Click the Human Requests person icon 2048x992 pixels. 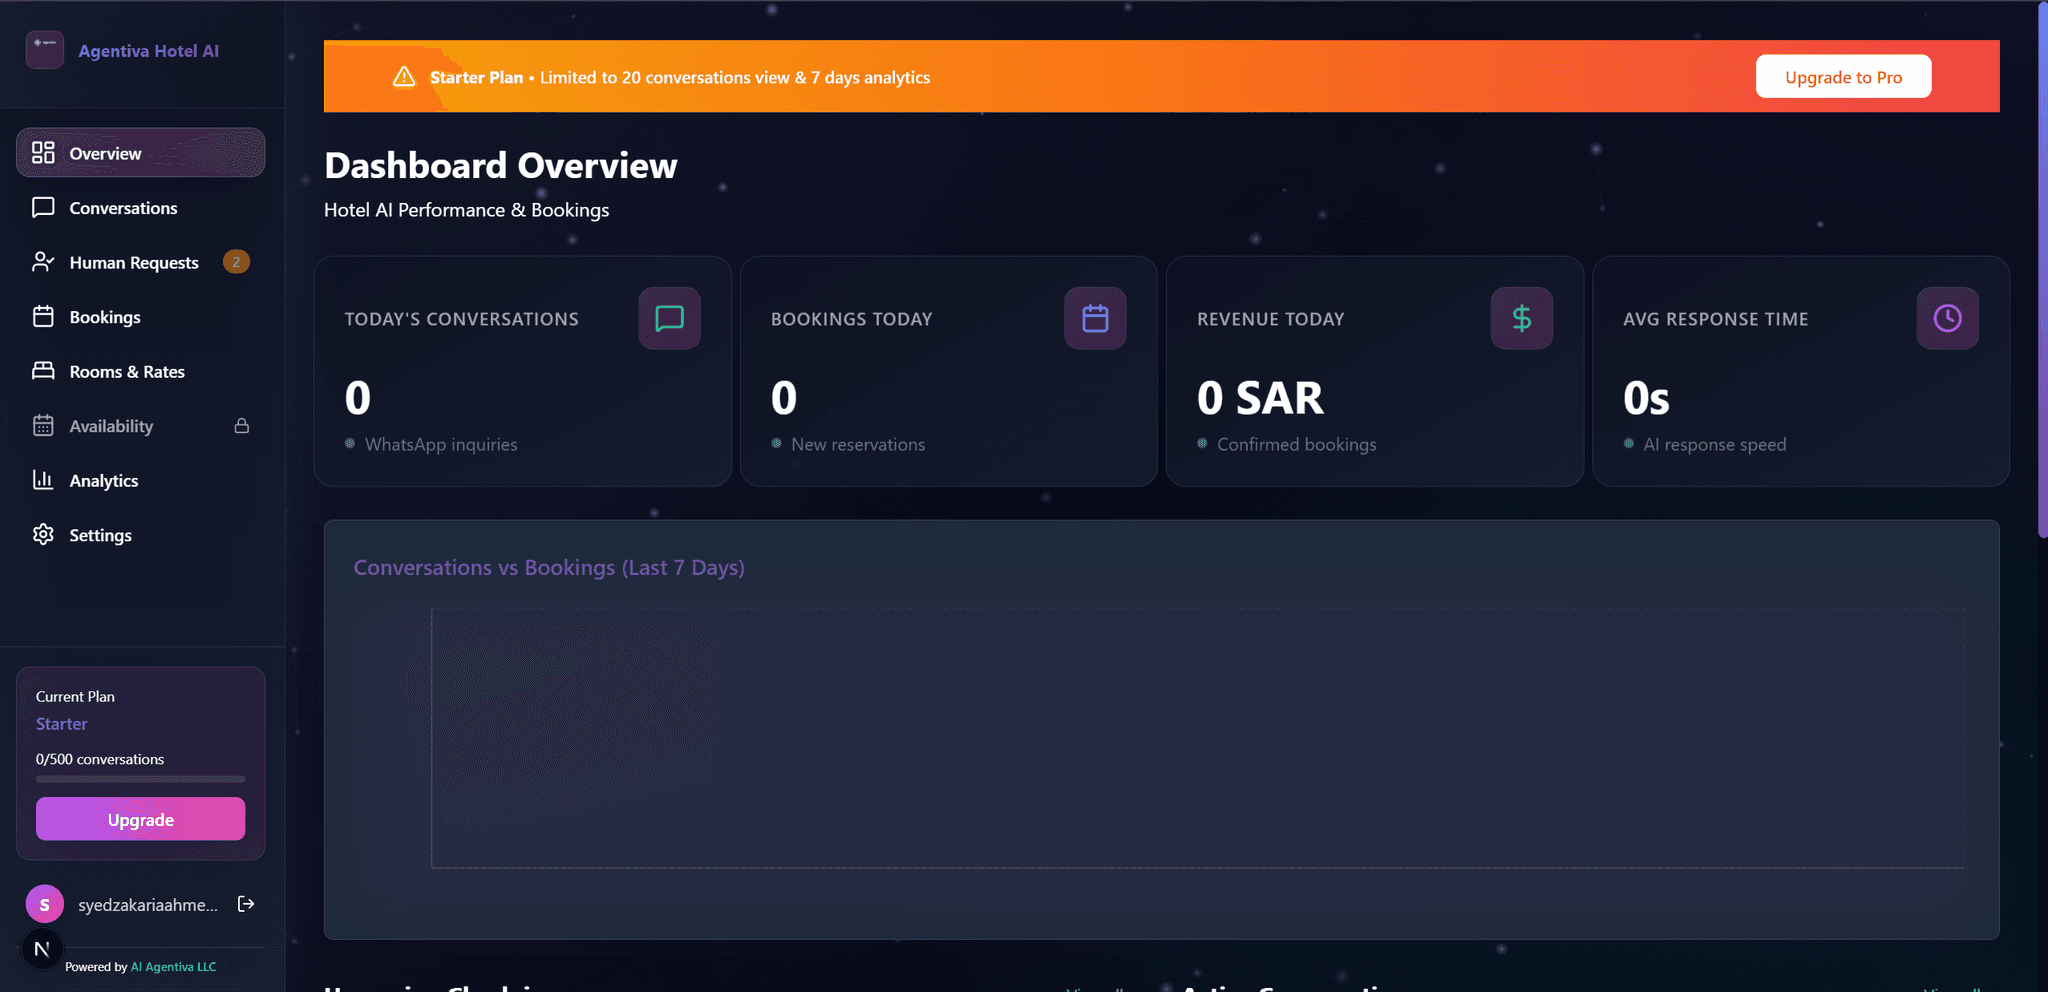pyautogui.click(x=43, y=261)
